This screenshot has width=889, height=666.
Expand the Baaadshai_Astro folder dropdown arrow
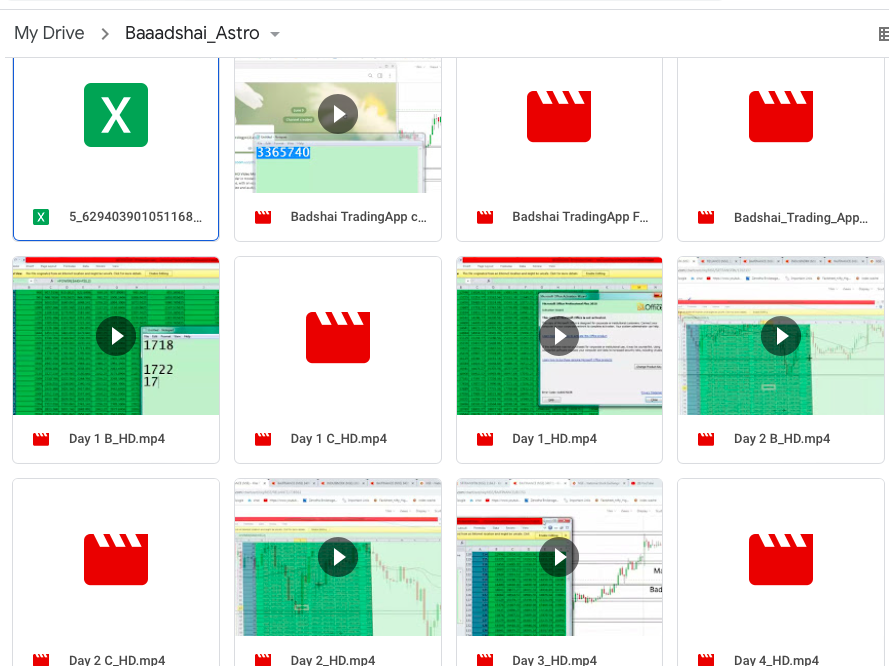click(x=275, y=34)
